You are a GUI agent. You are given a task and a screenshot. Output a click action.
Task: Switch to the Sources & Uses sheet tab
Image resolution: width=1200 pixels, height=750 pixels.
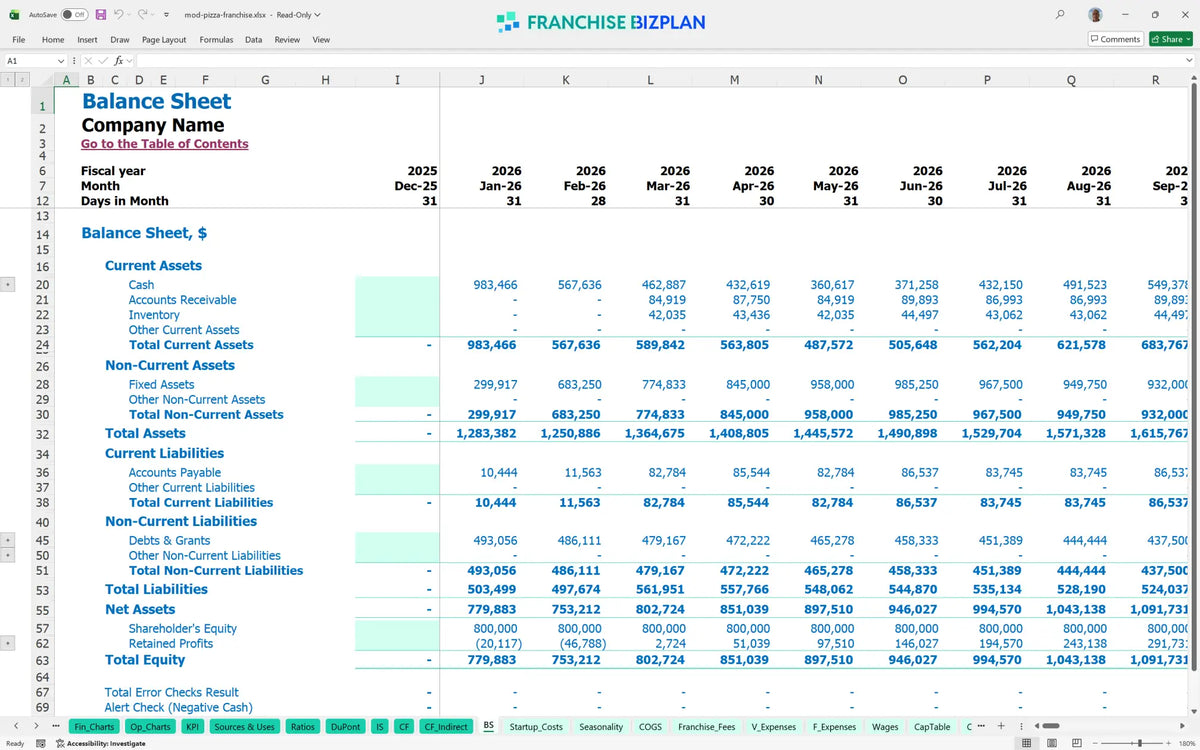[x=244, y=726]
